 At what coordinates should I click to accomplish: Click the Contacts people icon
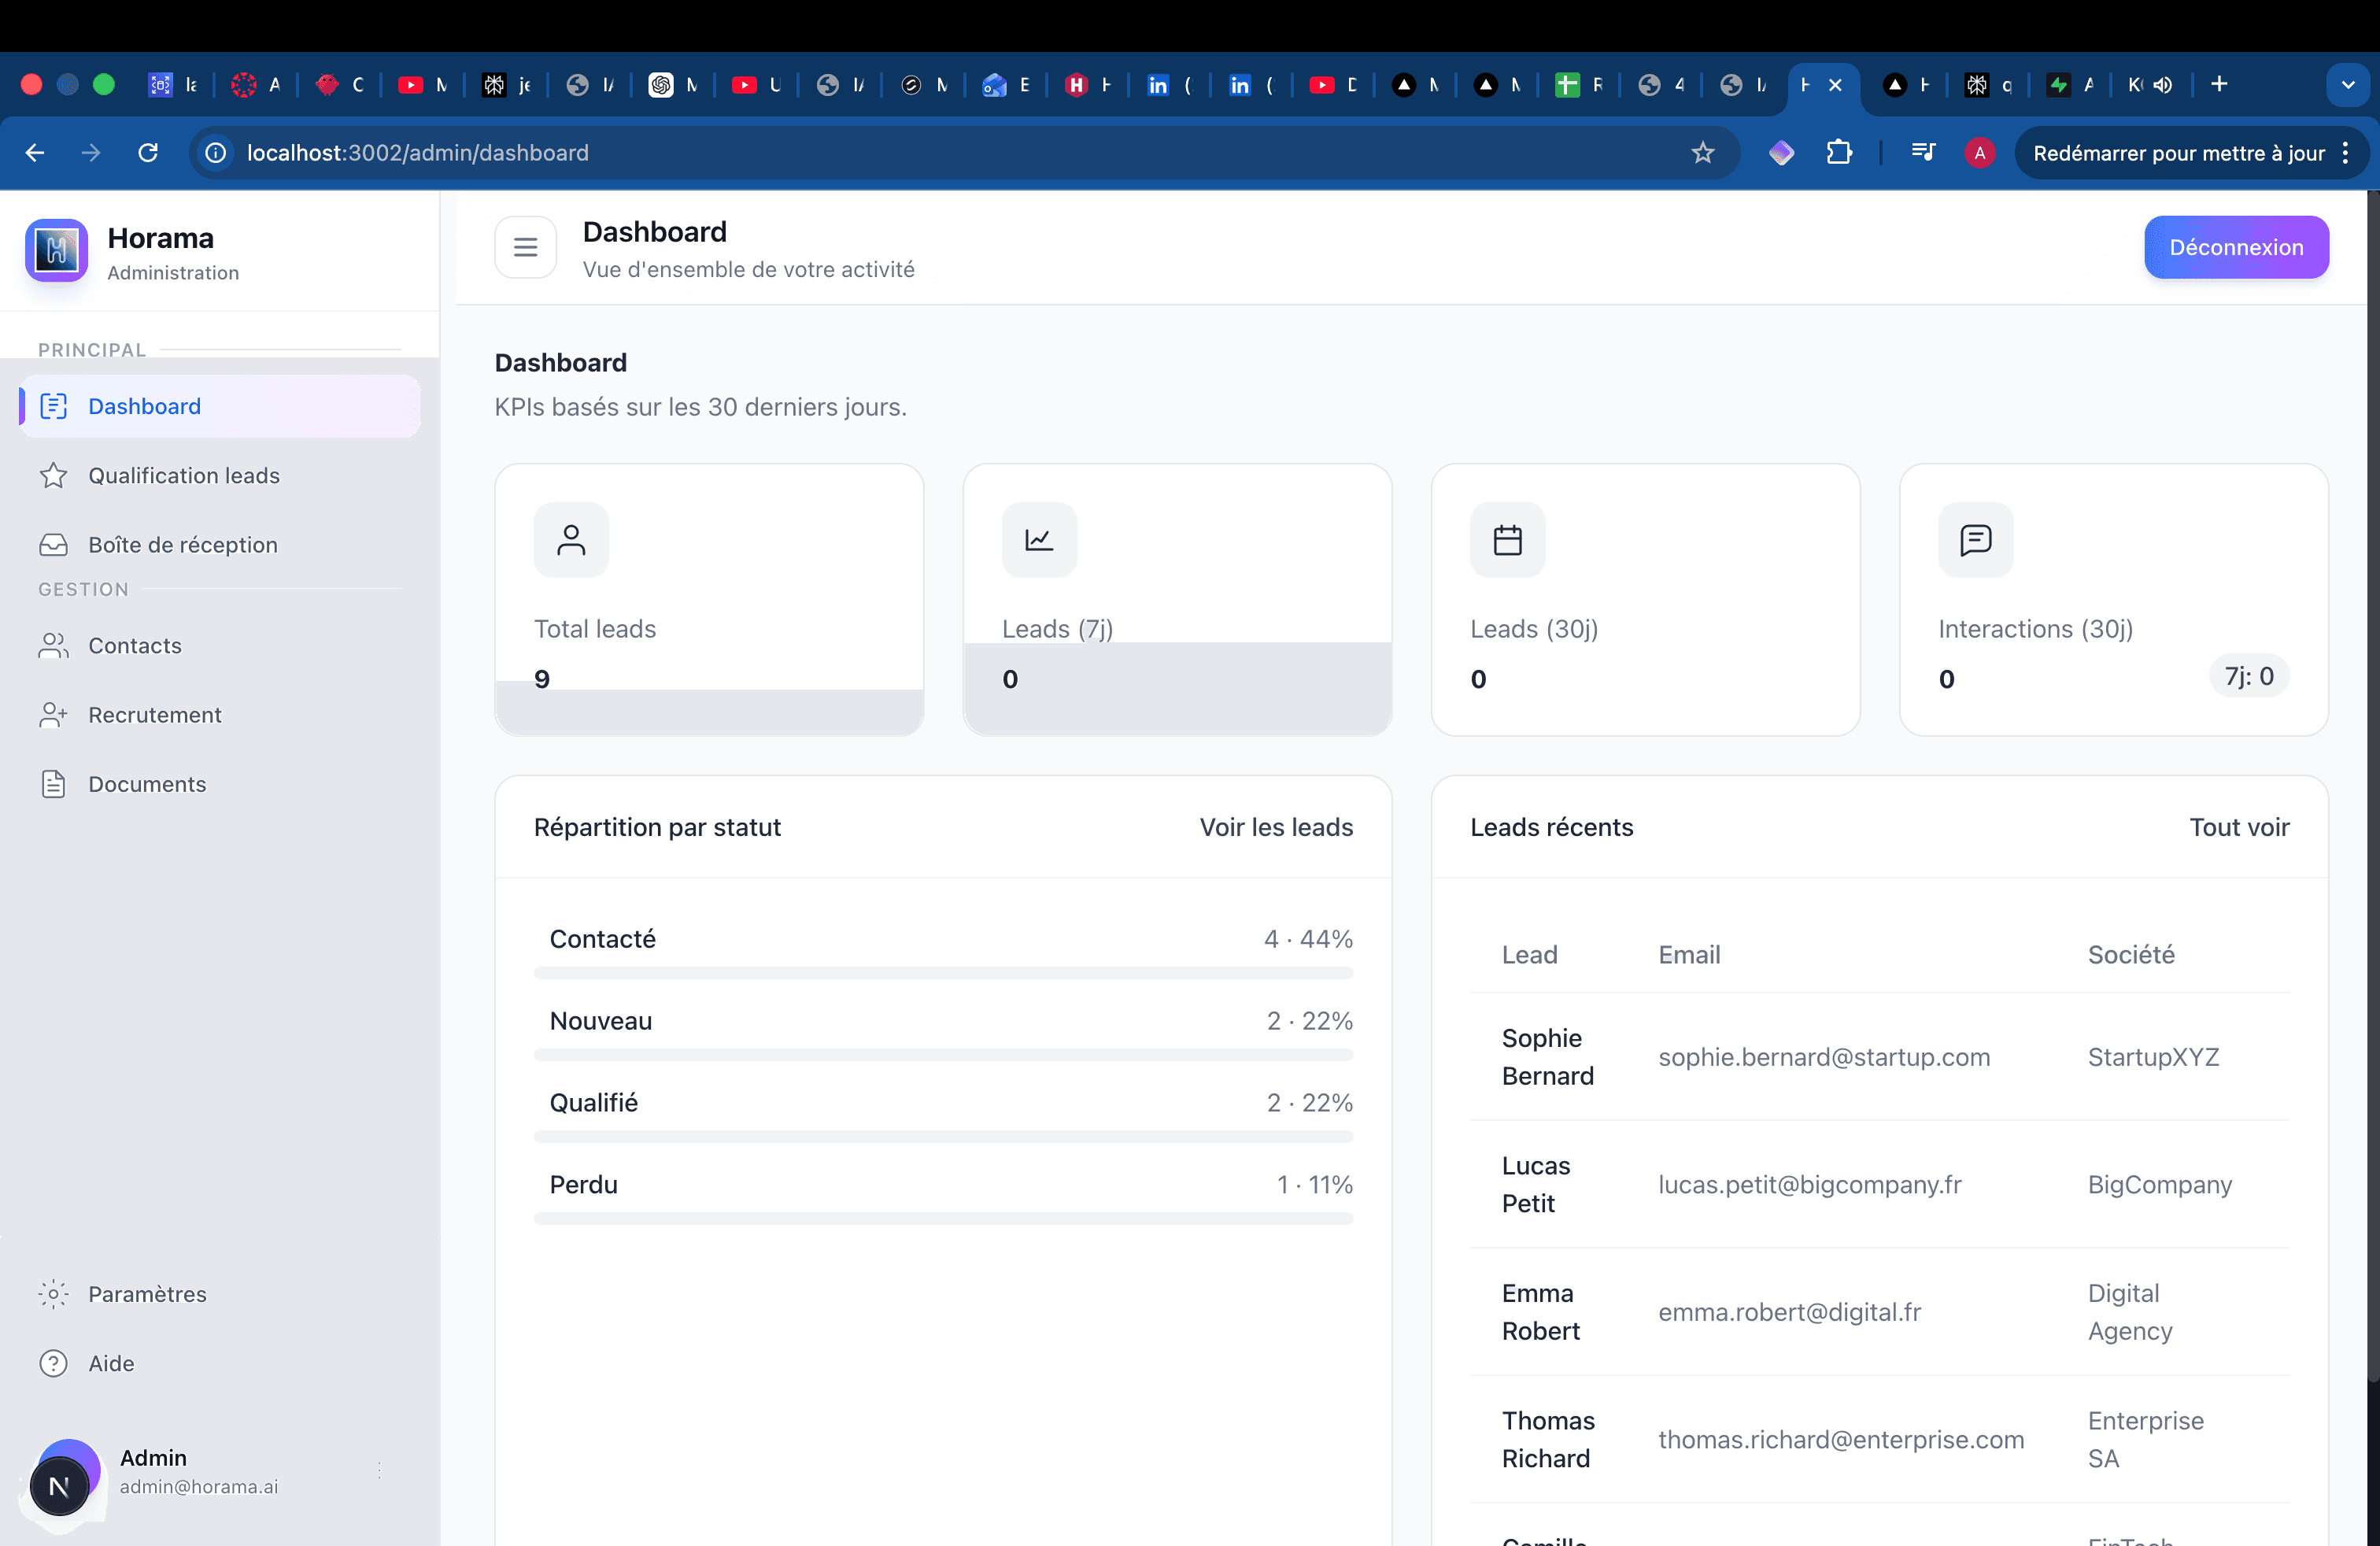tap(53, 645)
